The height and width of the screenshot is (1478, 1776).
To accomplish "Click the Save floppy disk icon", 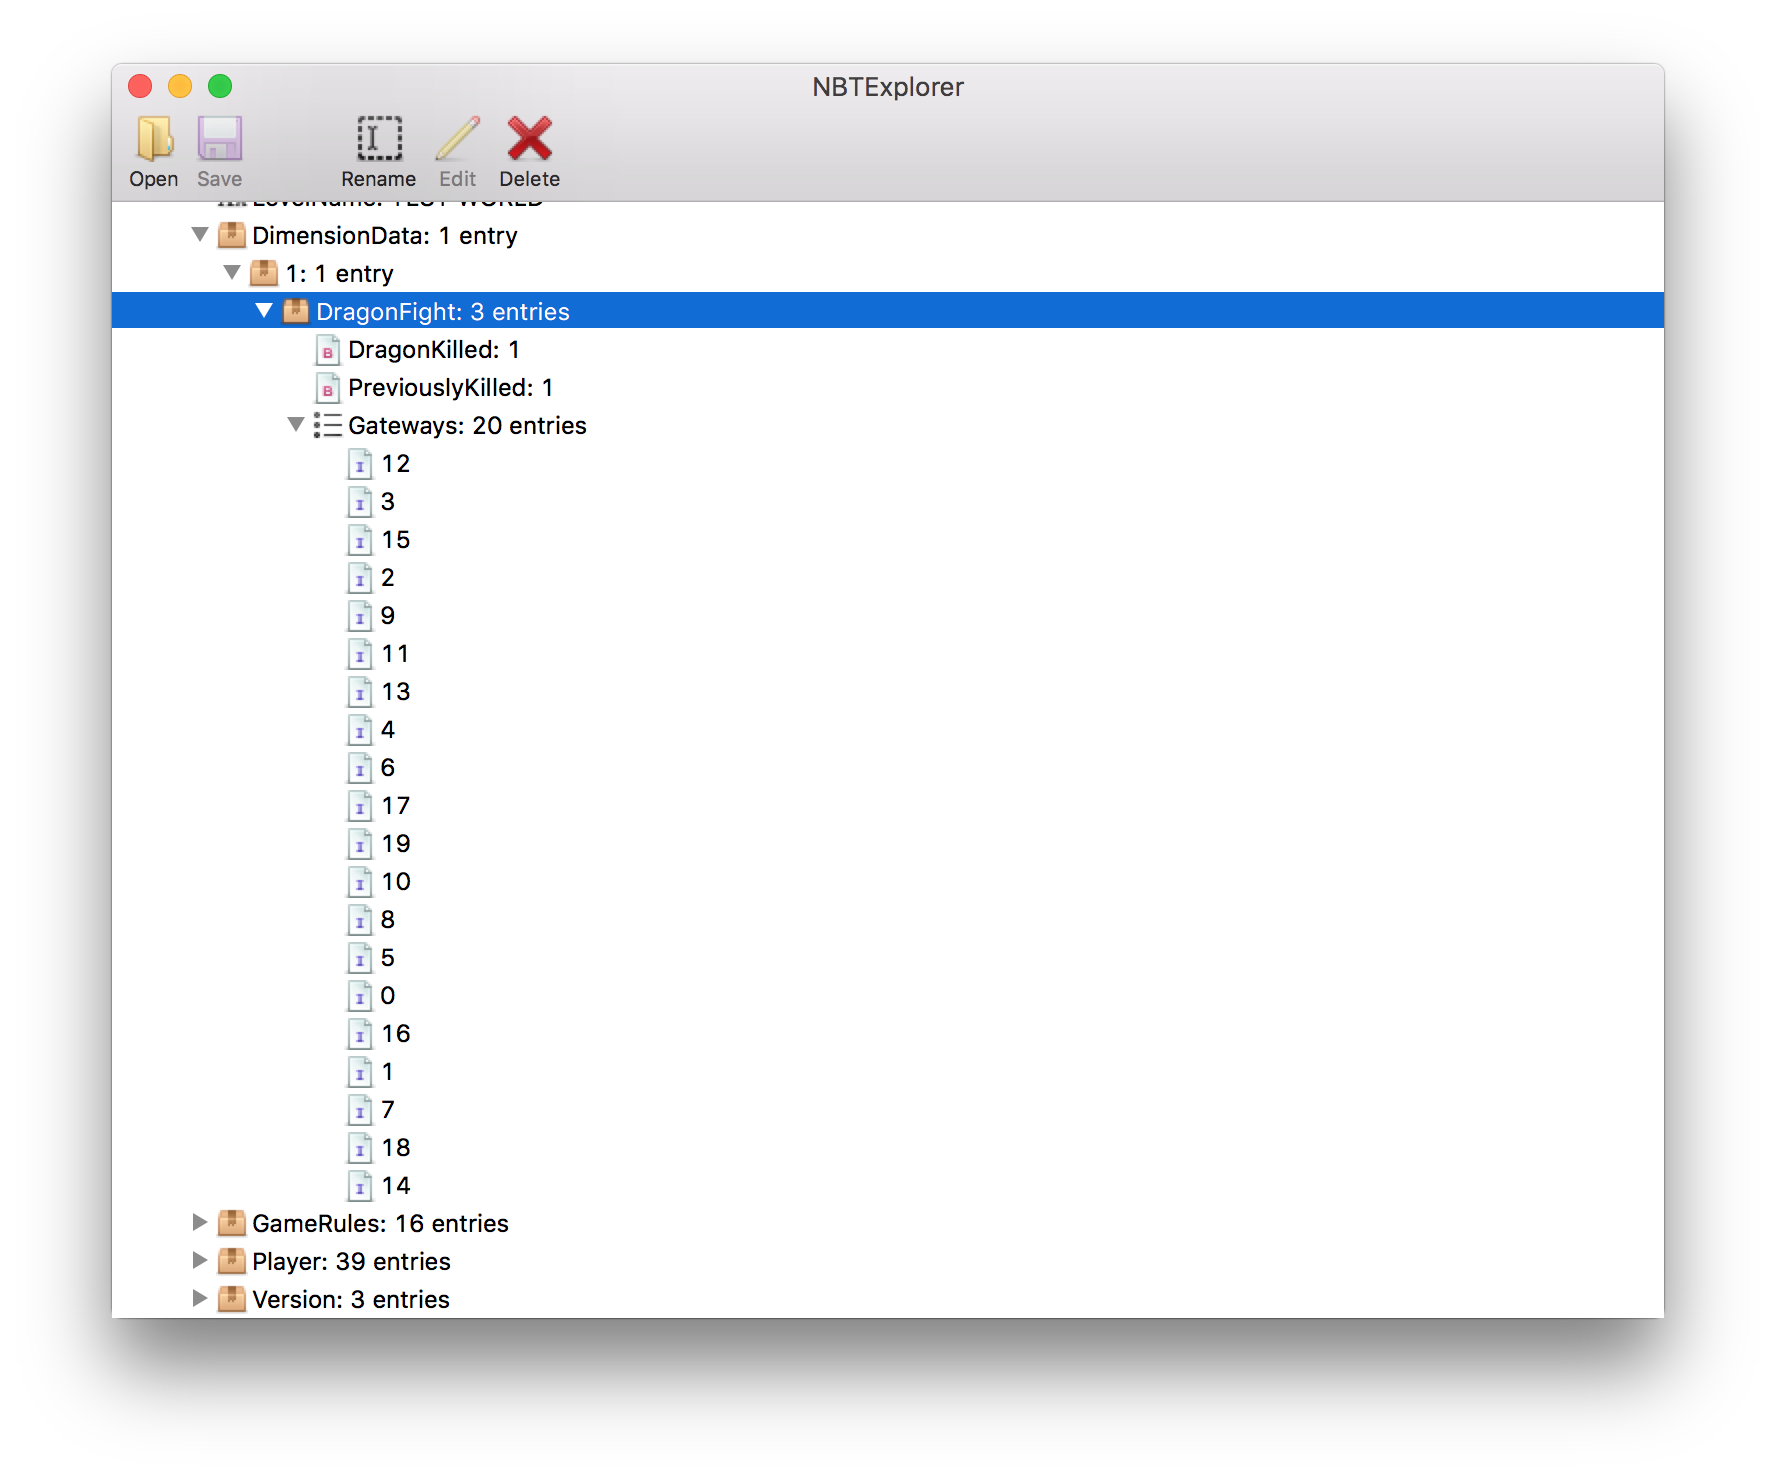I will tap(219, 140).
